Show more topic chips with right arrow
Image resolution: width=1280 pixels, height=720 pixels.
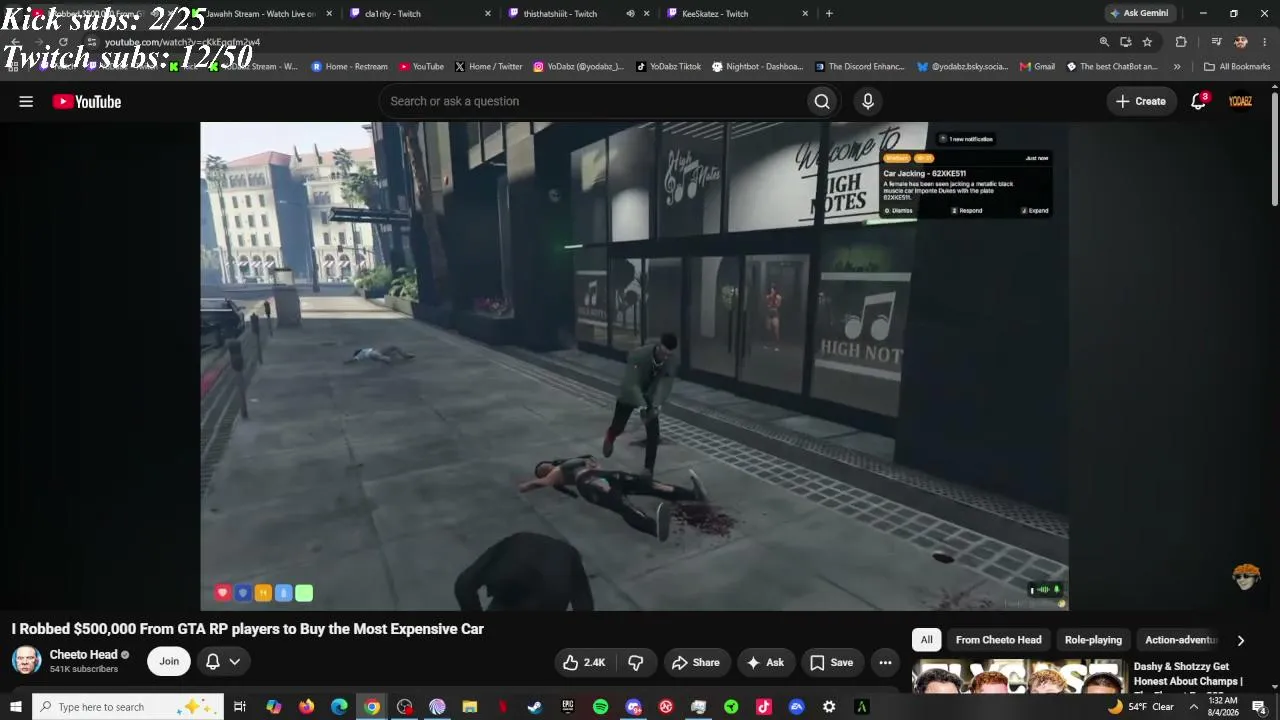tap(1240, 640)
